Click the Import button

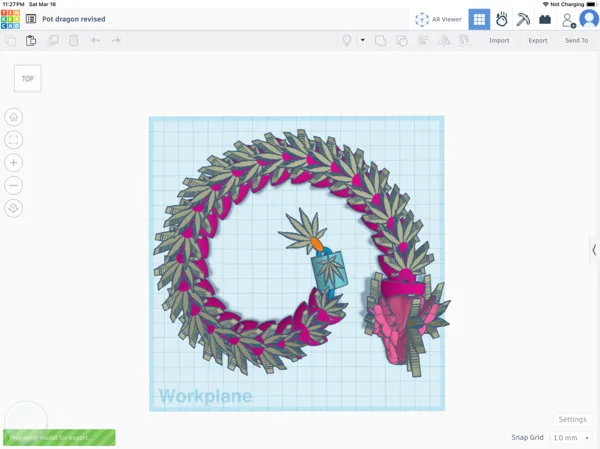tap(499, 40)
